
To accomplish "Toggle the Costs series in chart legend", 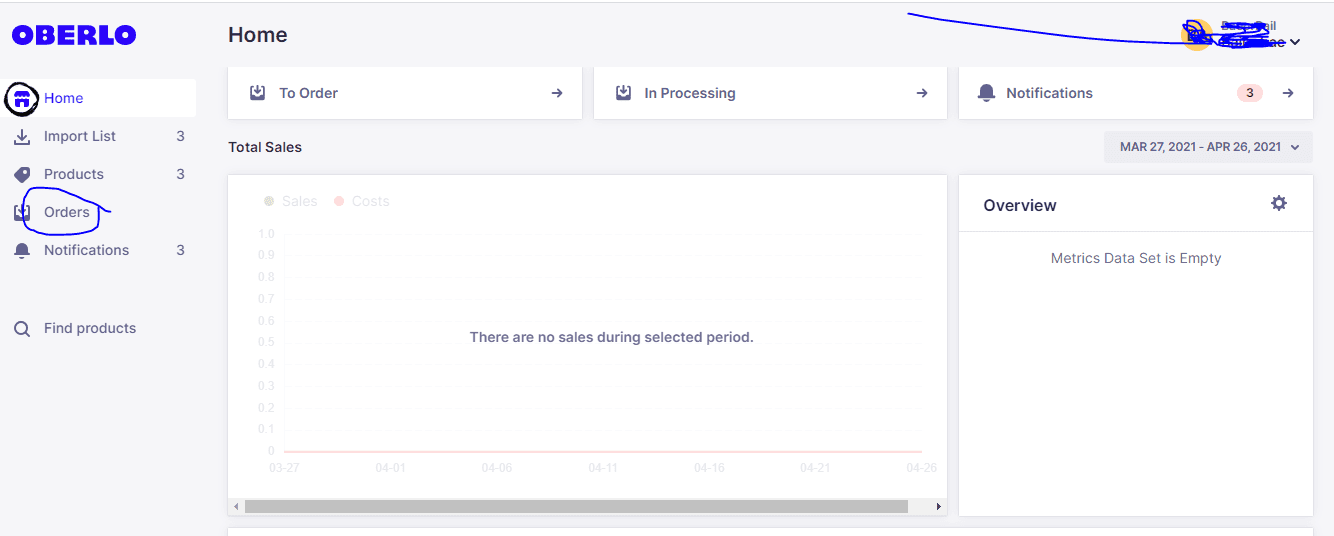I will point(362,201).
